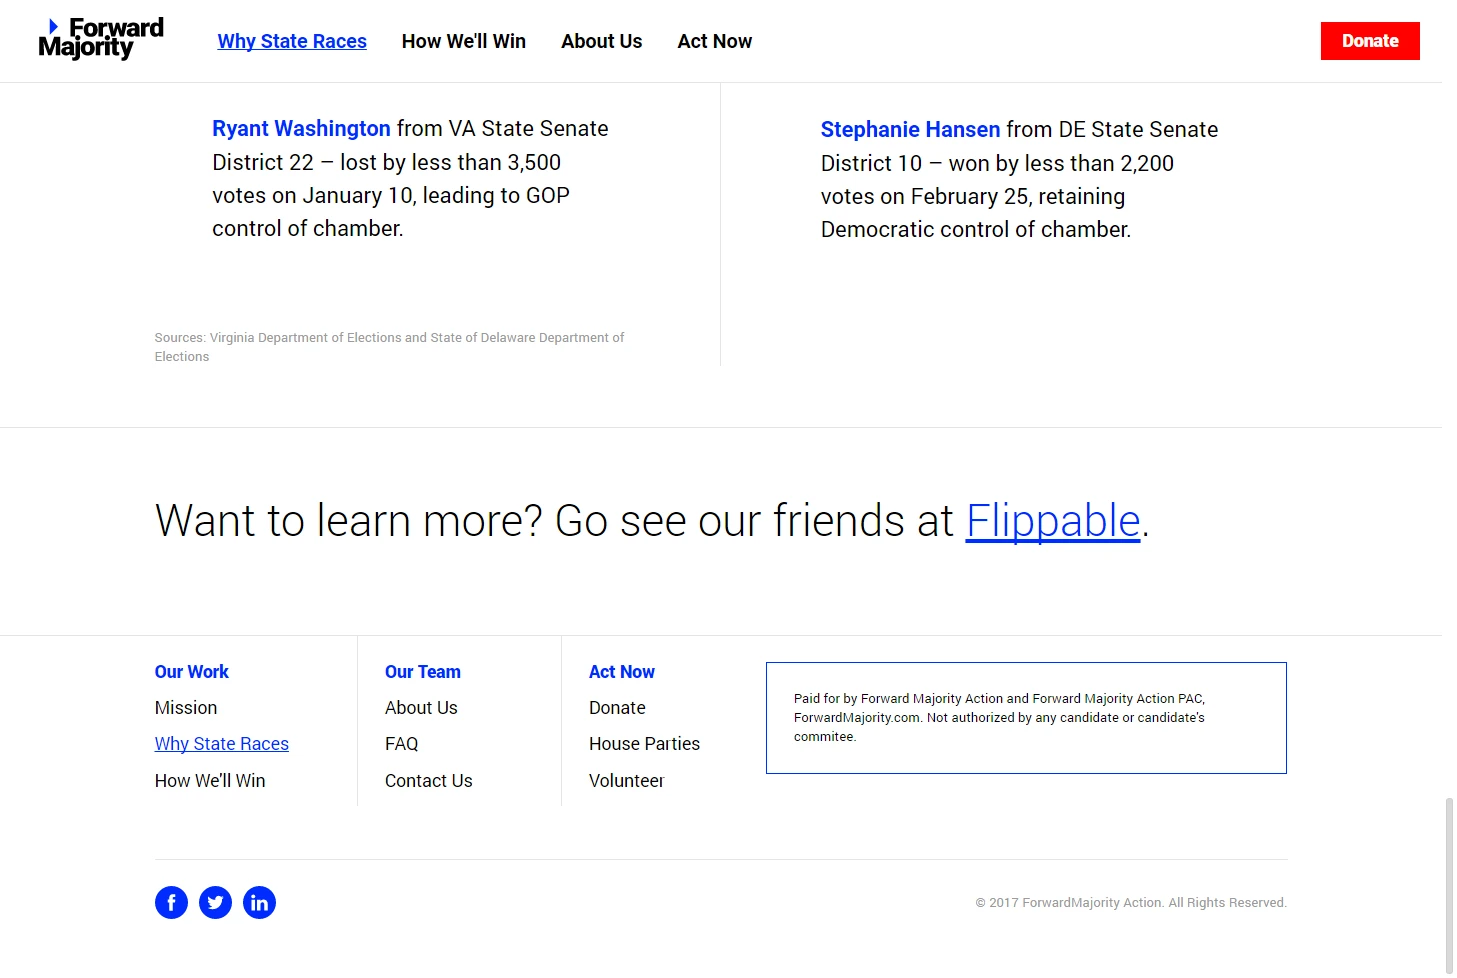Open House Parties footer link
This screenshot has height=978, width=1457.
645,744
